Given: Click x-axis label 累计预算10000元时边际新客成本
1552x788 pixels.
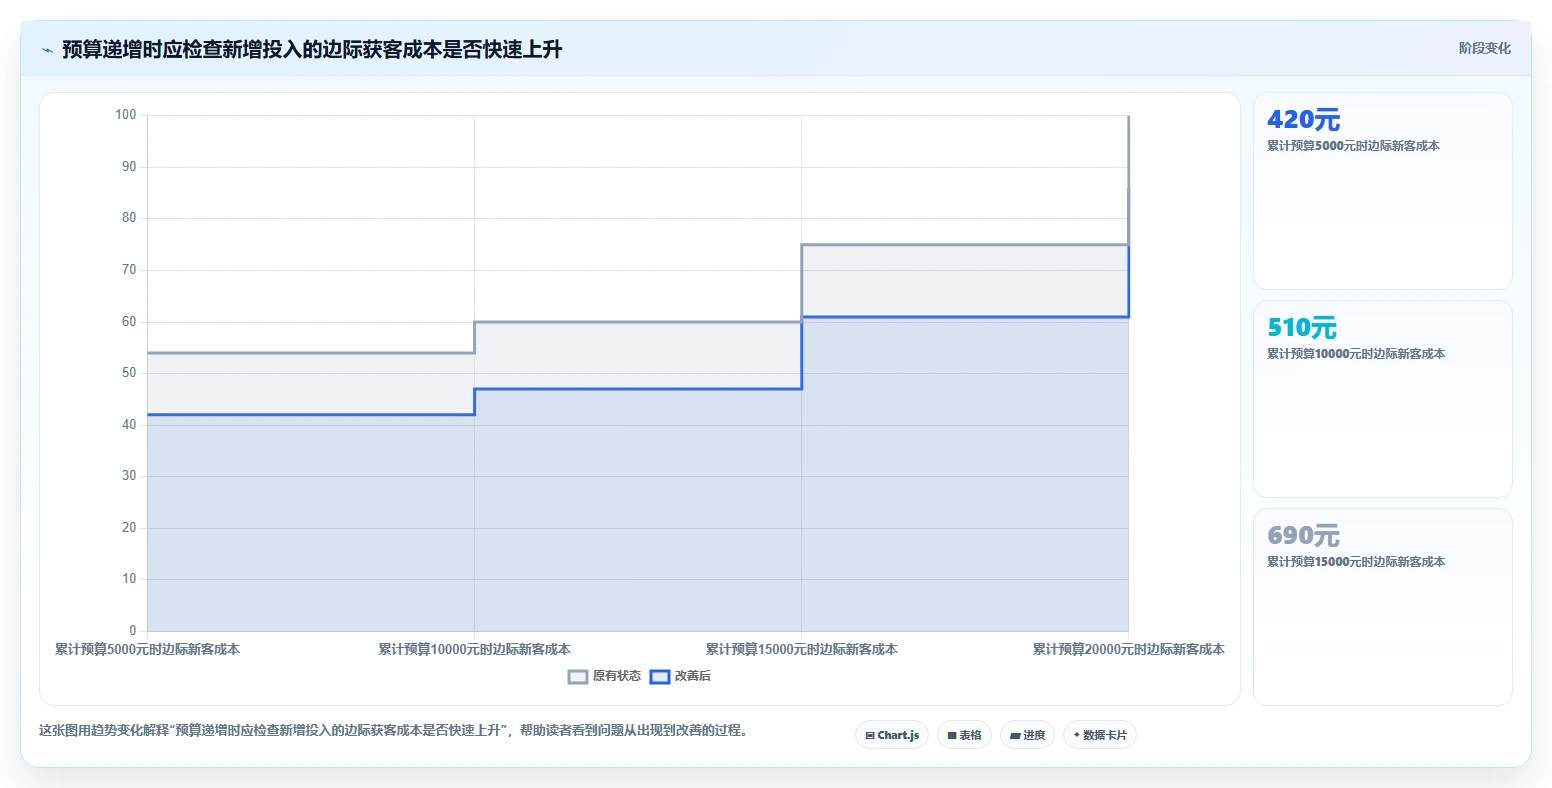Looking at the screenshot, I should coord(474,649).
